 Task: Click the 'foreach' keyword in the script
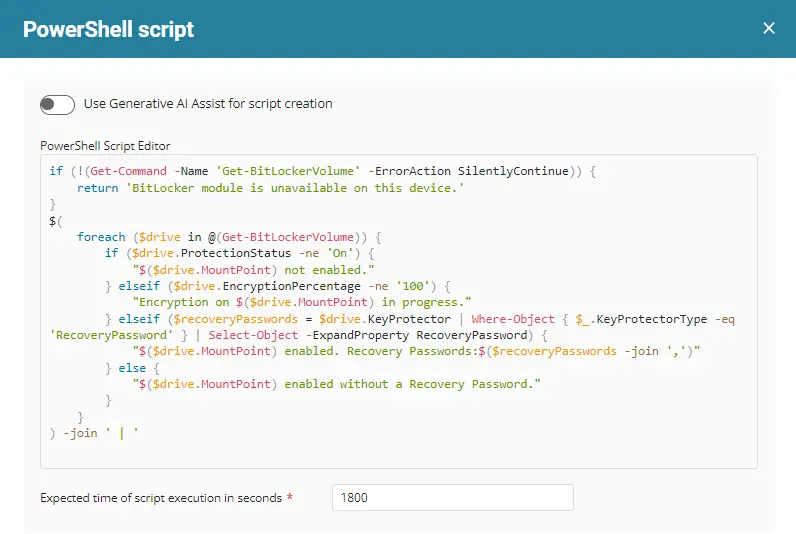101,237
